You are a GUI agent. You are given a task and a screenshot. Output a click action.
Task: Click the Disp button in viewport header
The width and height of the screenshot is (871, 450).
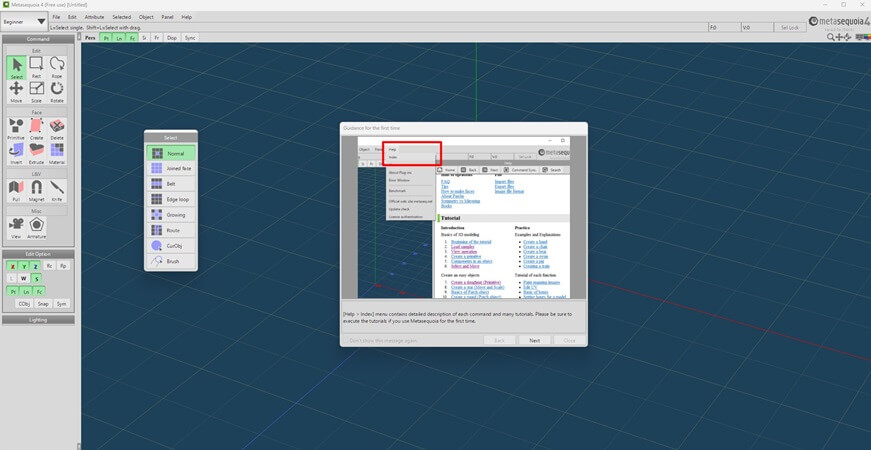[x=172, y=38]
